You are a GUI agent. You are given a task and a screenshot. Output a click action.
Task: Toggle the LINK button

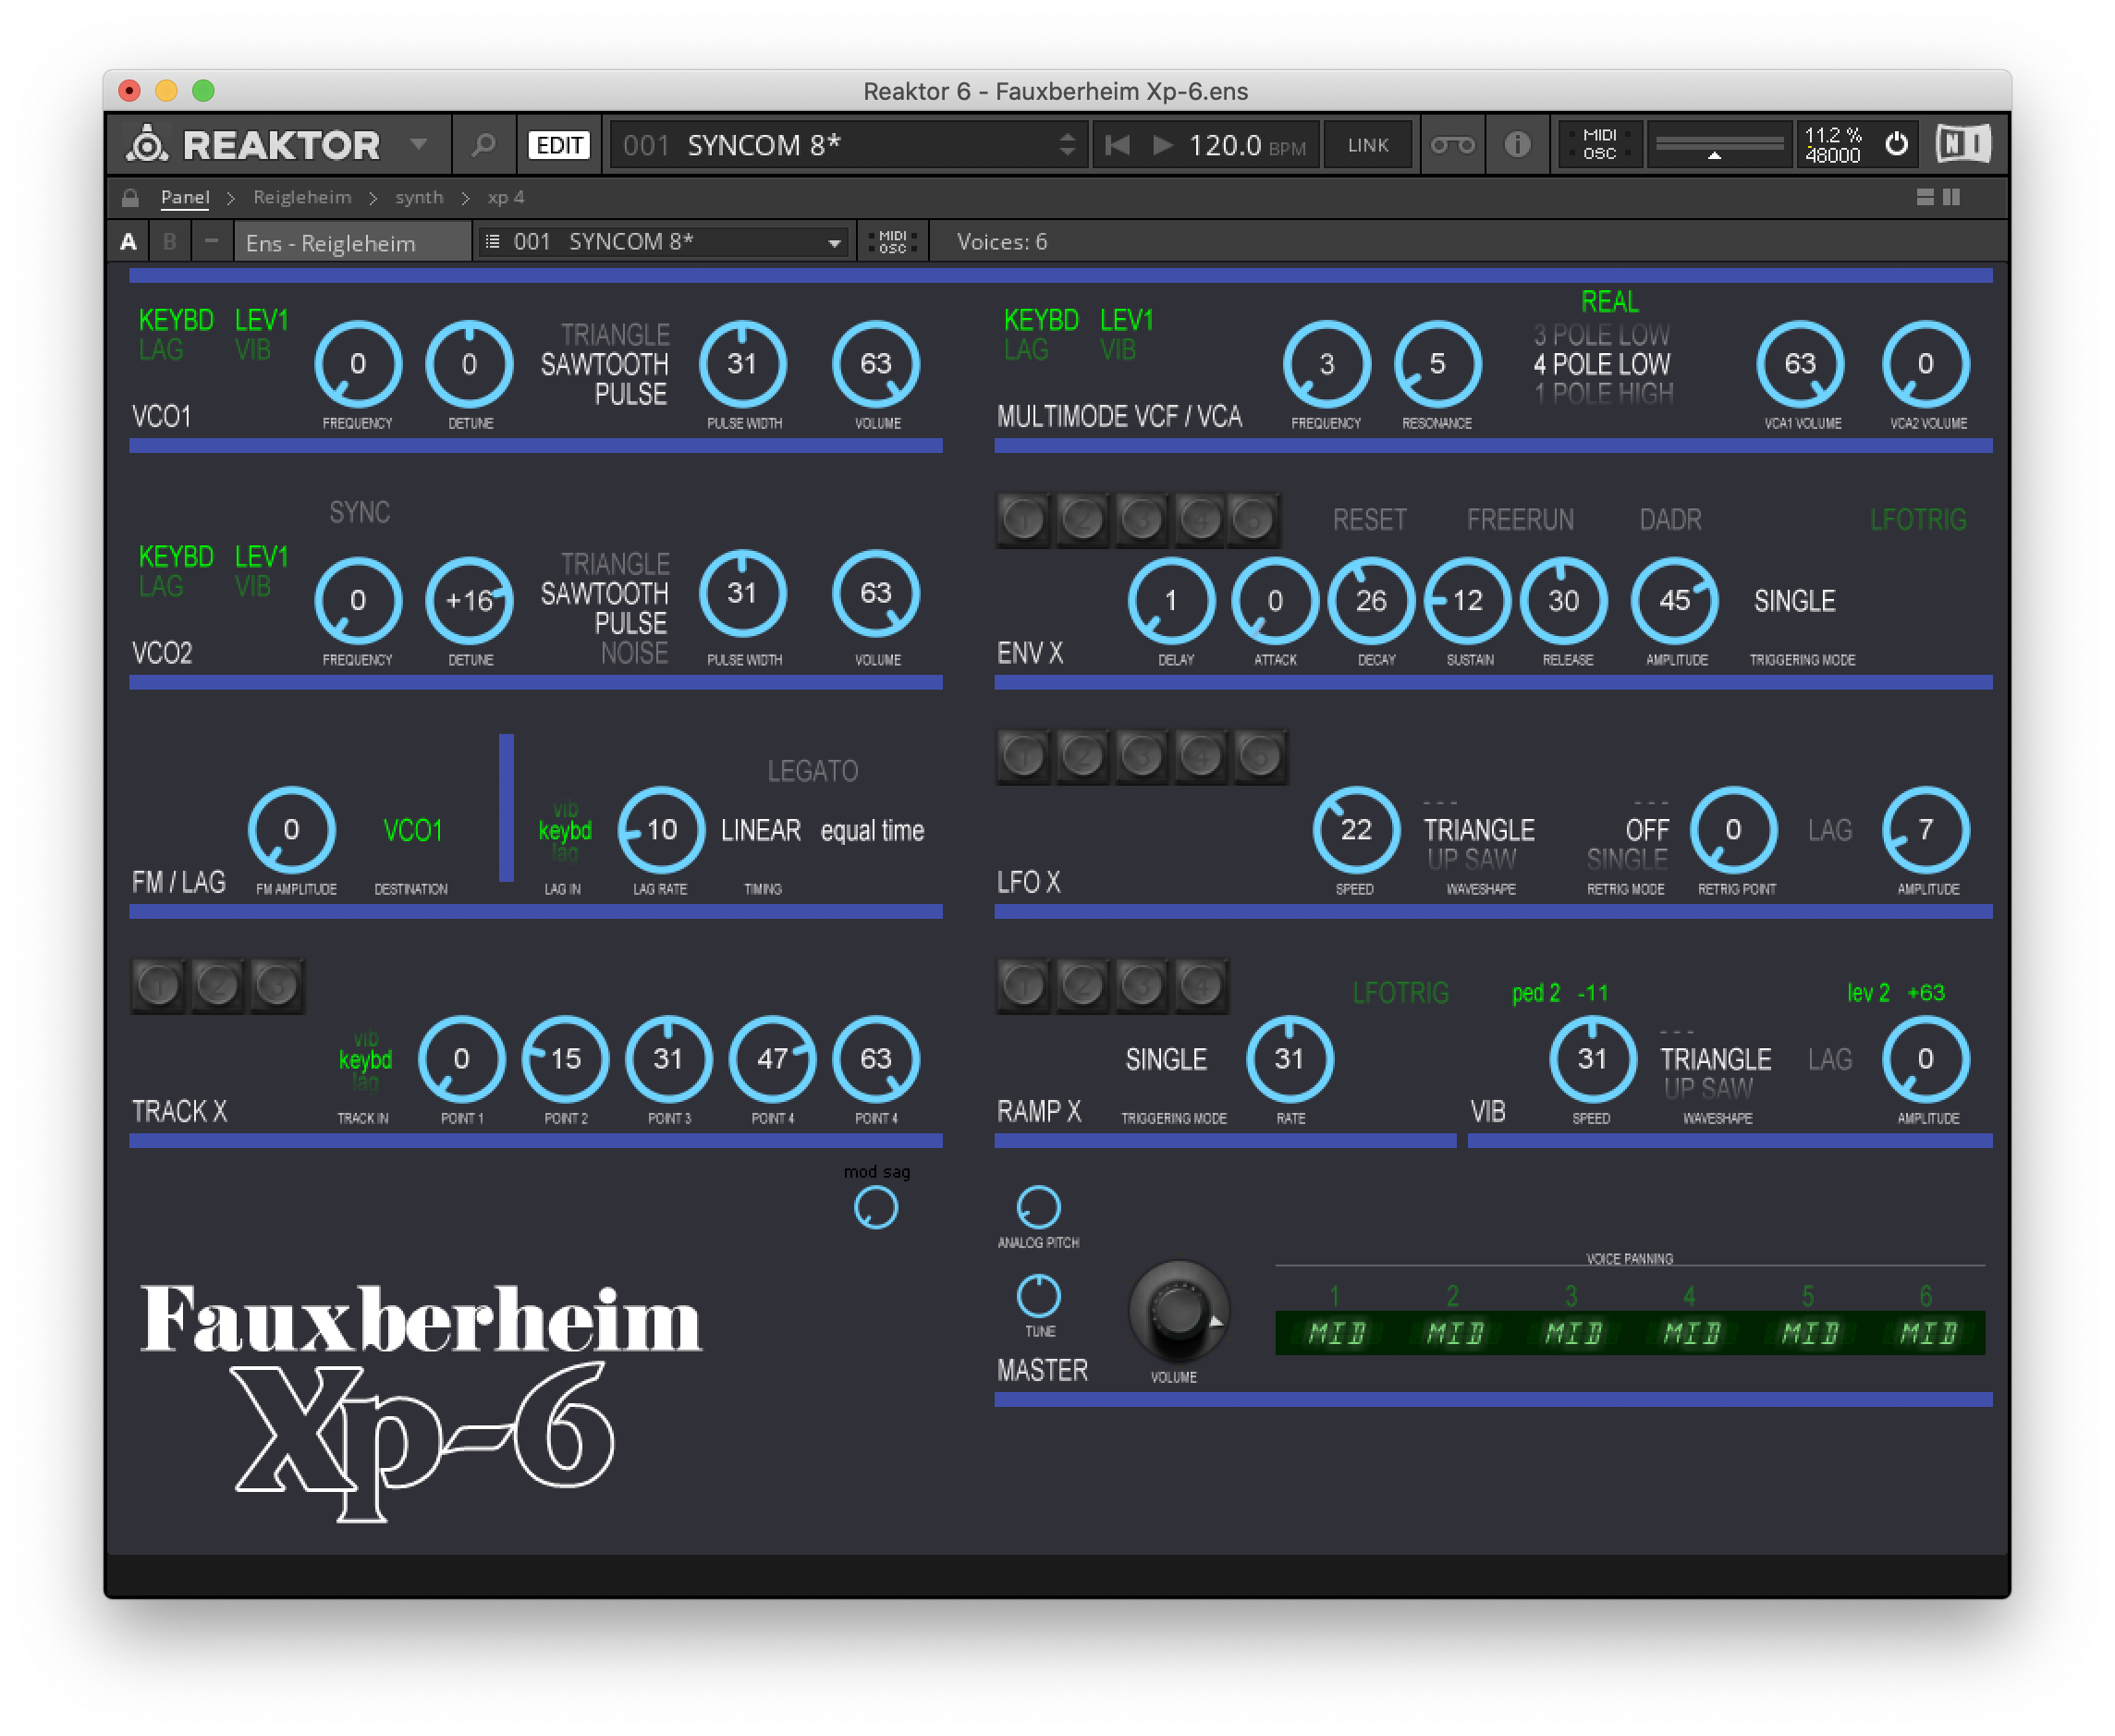pos(1367,145)
